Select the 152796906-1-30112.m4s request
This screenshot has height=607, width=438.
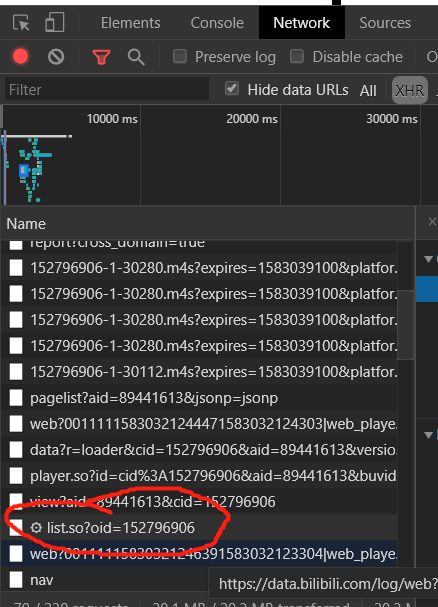[199, 372]
